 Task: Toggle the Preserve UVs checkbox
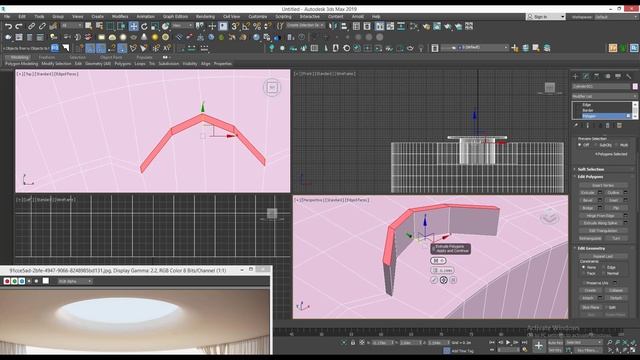tap(584, 282)
